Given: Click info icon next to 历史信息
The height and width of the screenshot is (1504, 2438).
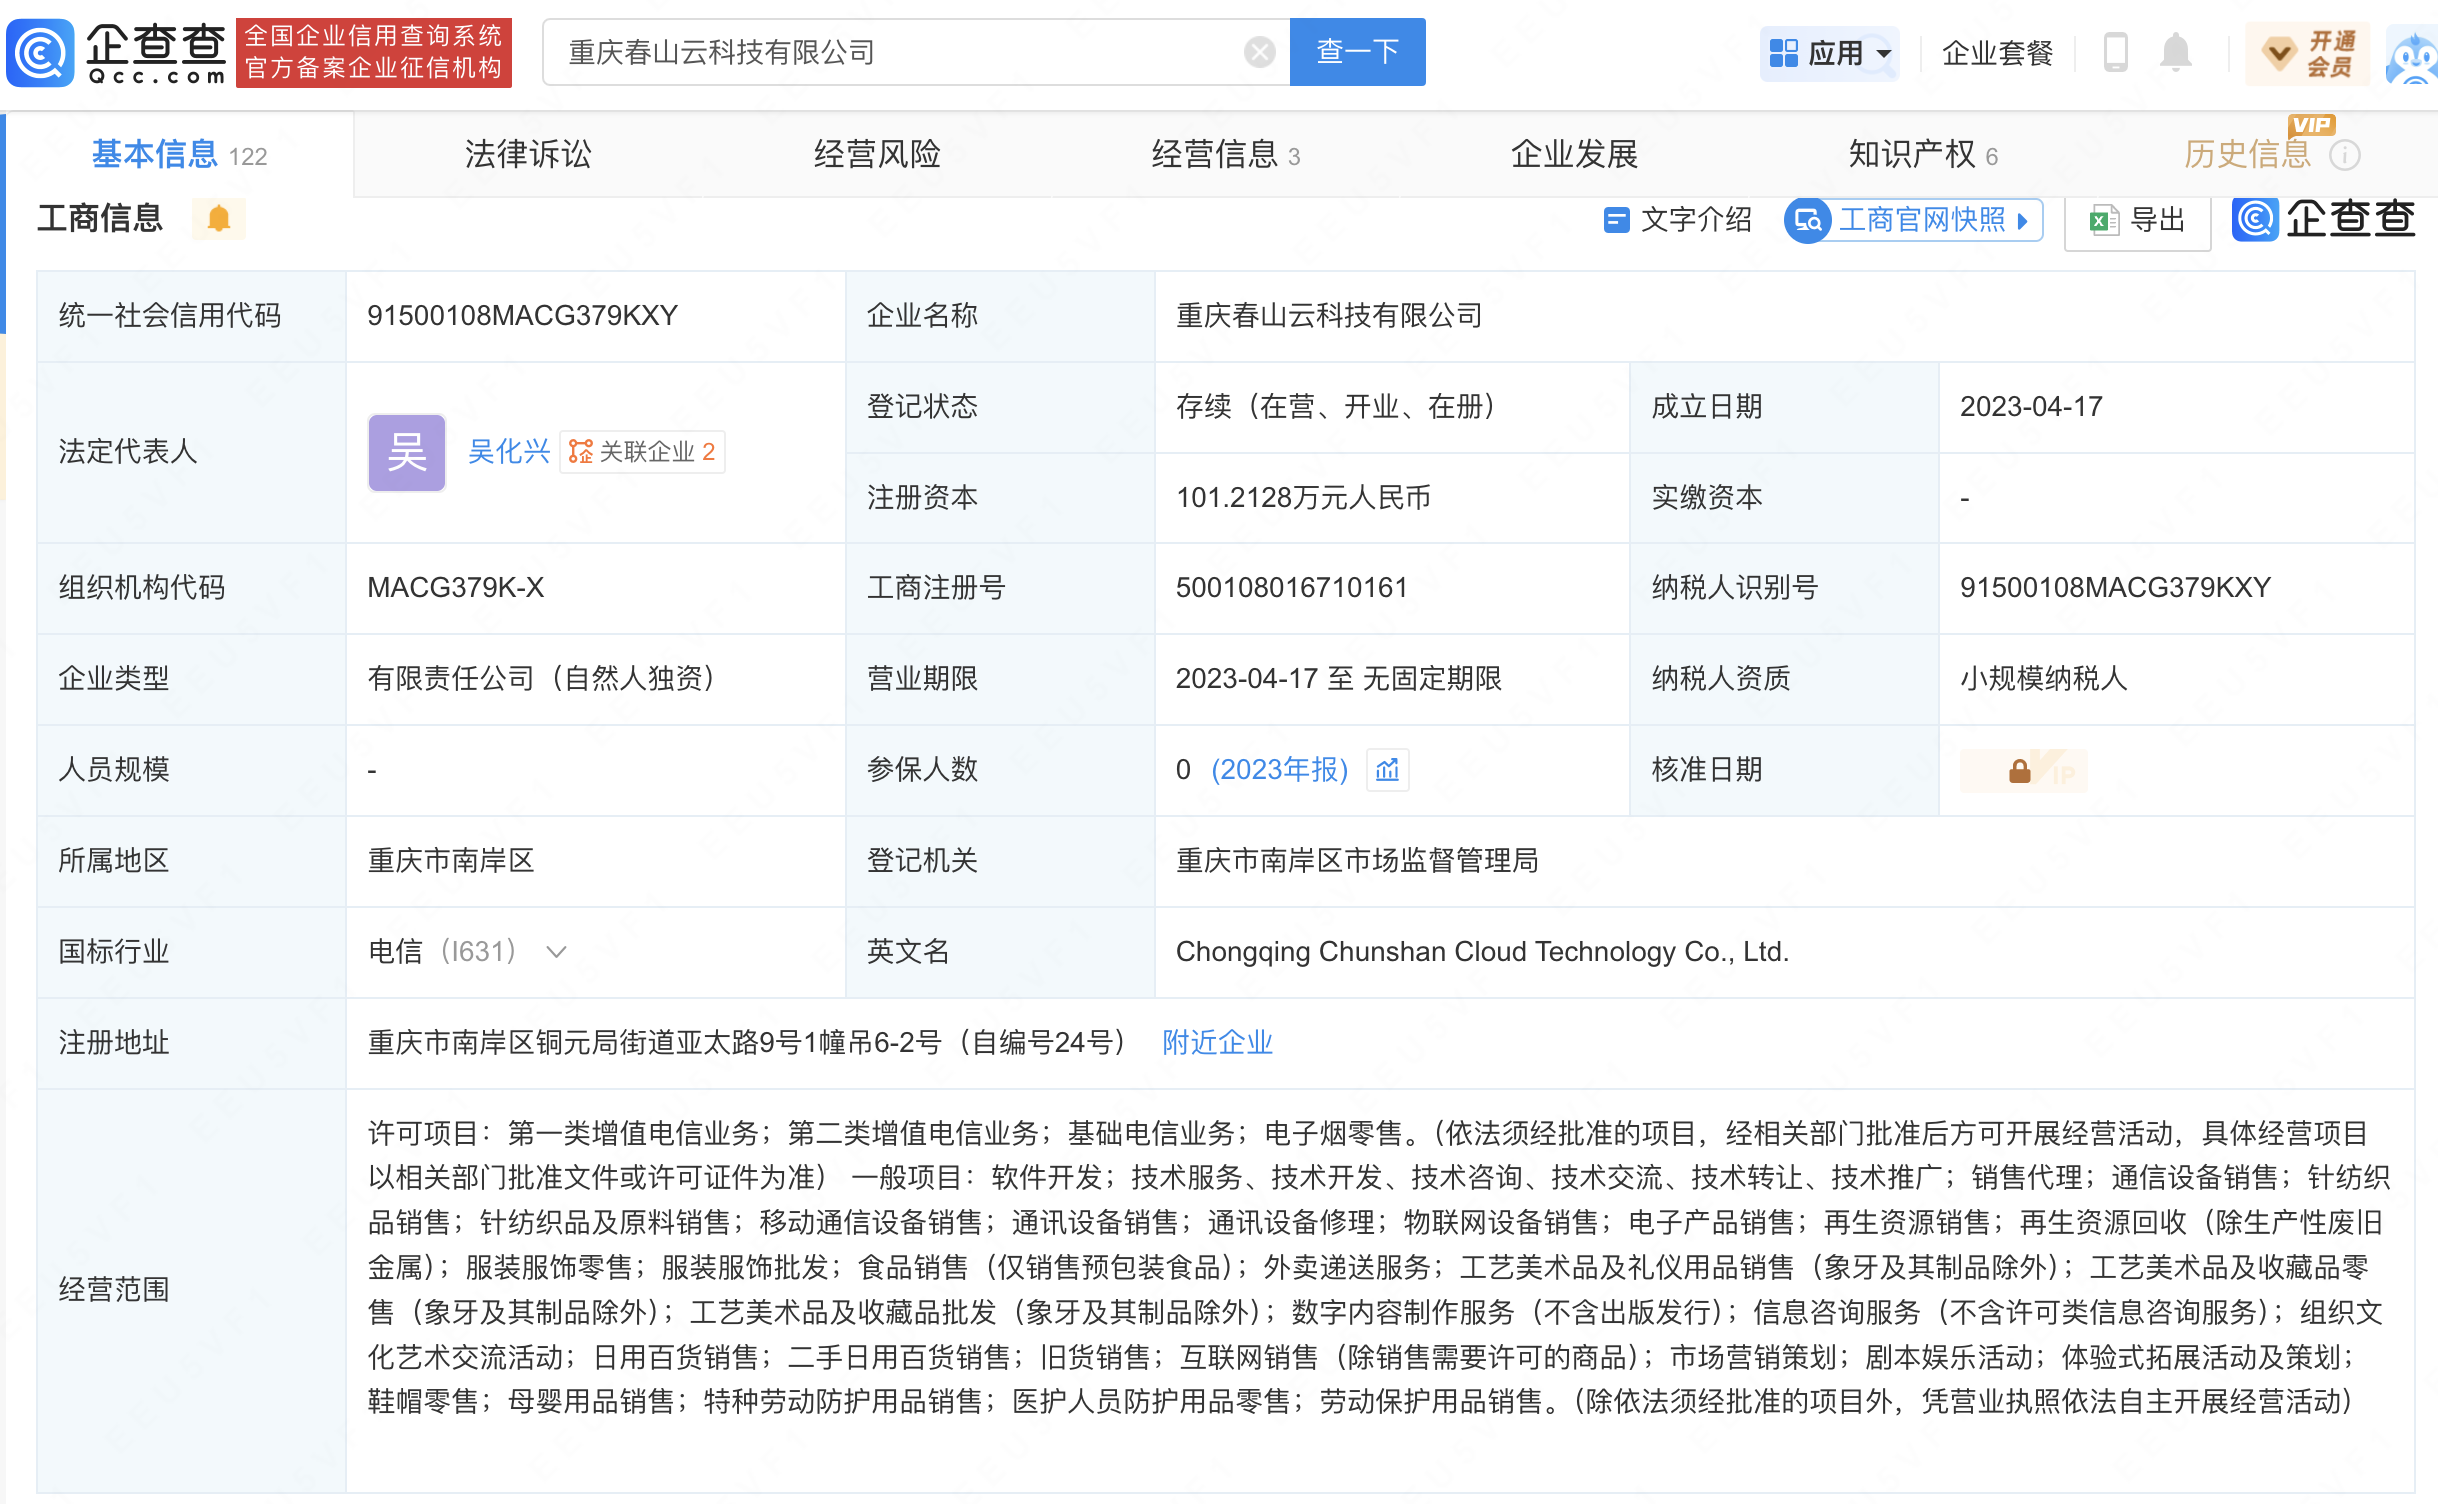Looking at the screenshot, I should point(2344,155).
